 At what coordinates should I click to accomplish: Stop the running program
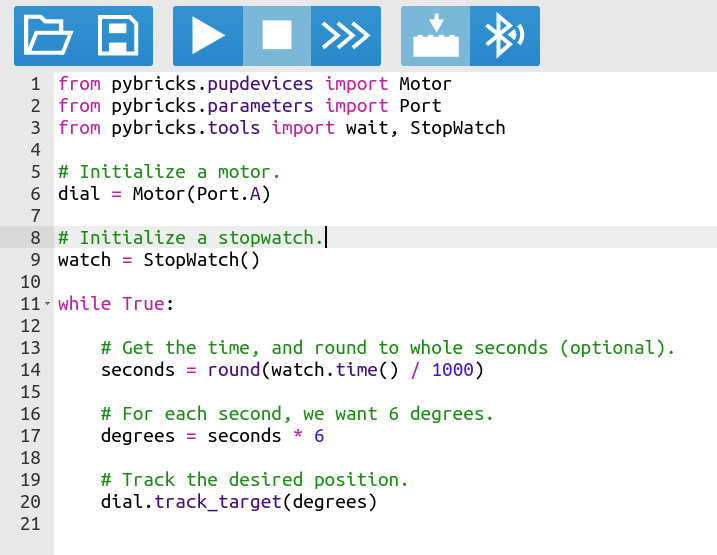point(277,36)
